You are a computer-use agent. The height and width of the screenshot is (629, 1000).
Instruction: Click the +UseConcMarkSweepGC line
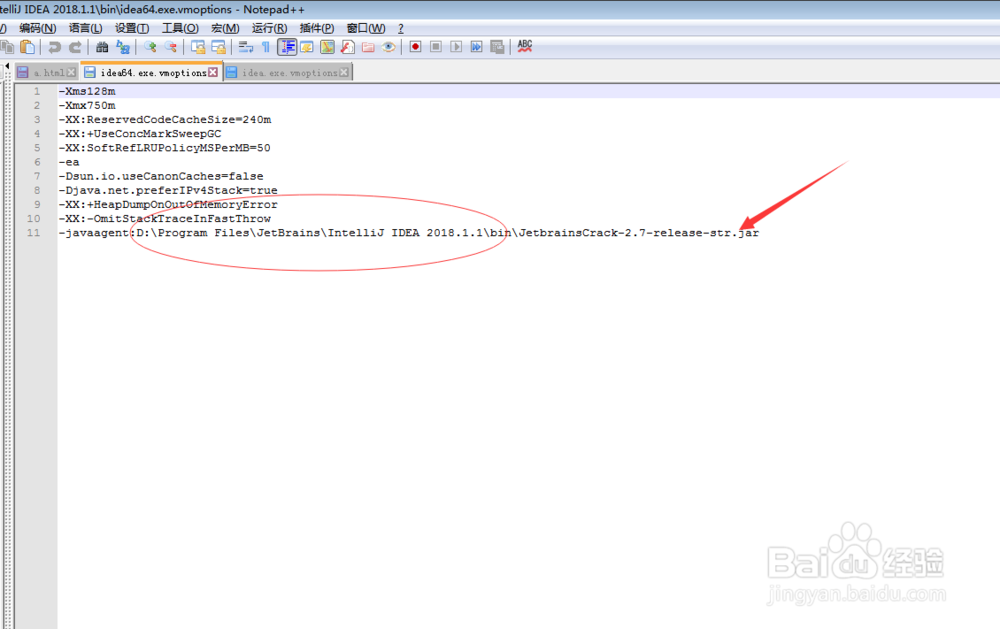[x=140, y=133]
